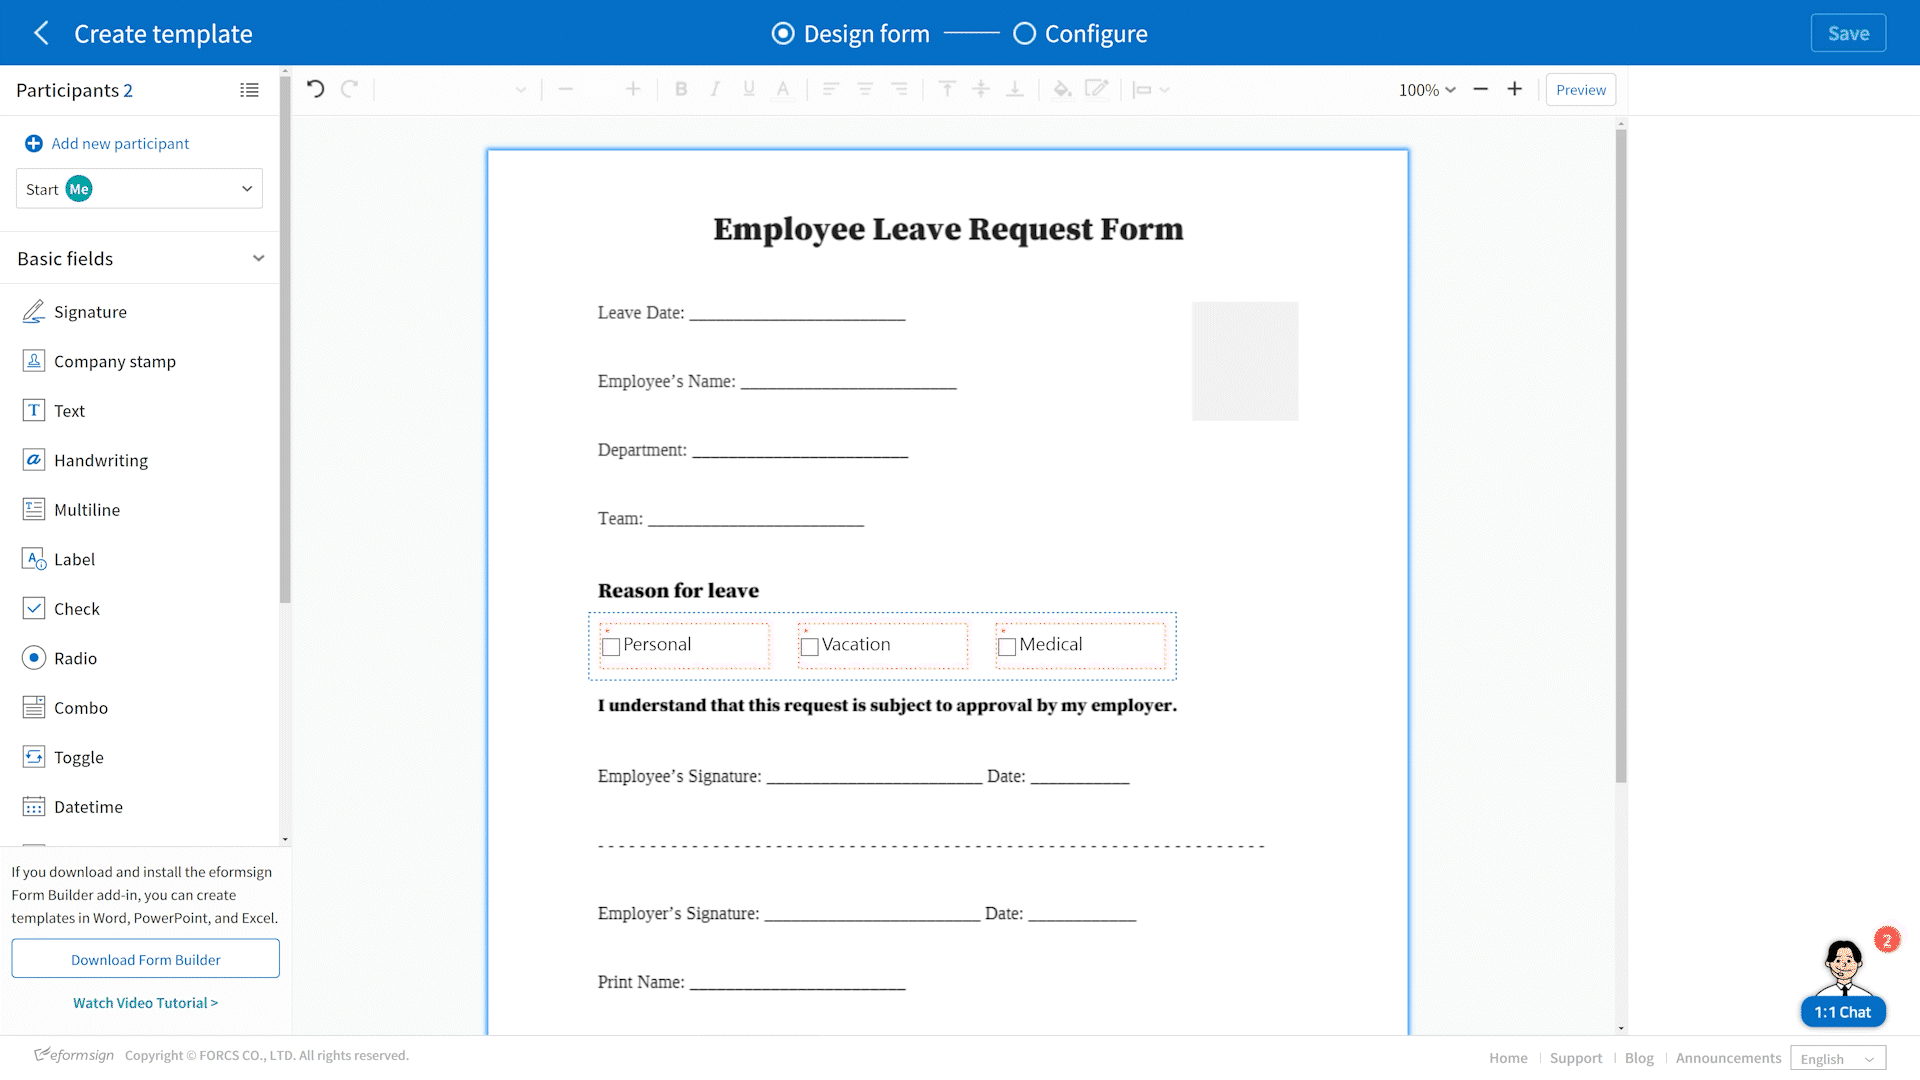This screenshot has width=1920, height=1080.
Task: Click the Preview button
Action: tap(1580, 90)
